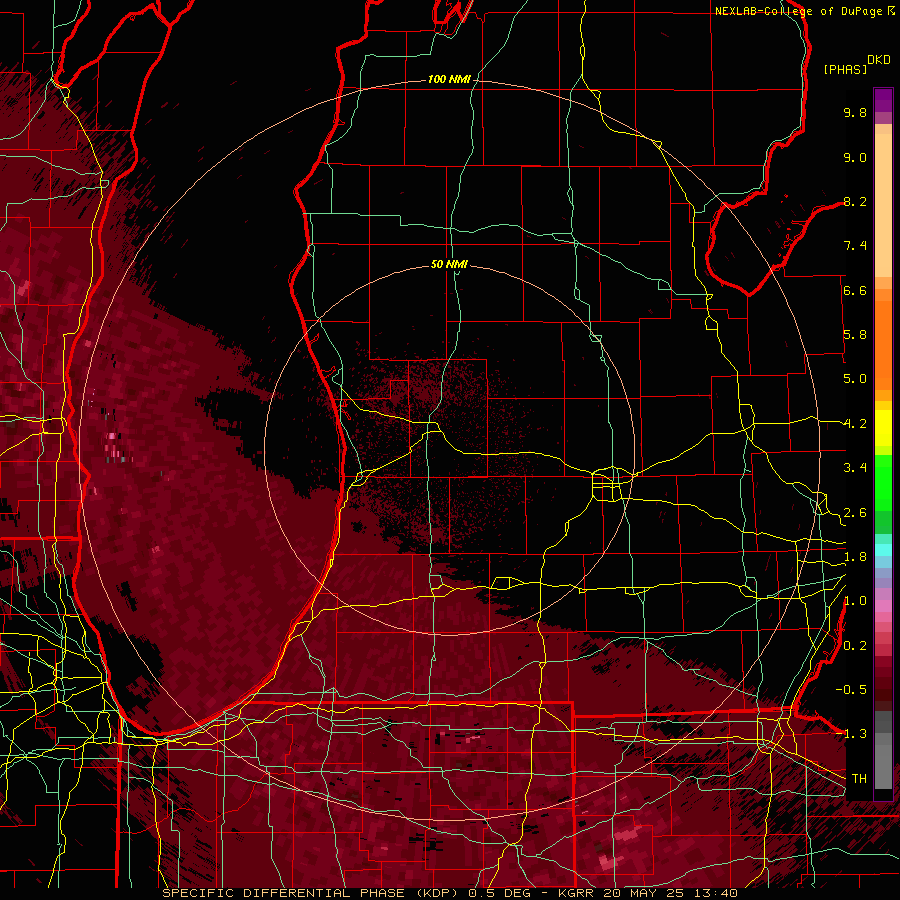Click the [PHAS] units label
This screenshot has width=900, height=900.
click(x=845, y=69)
